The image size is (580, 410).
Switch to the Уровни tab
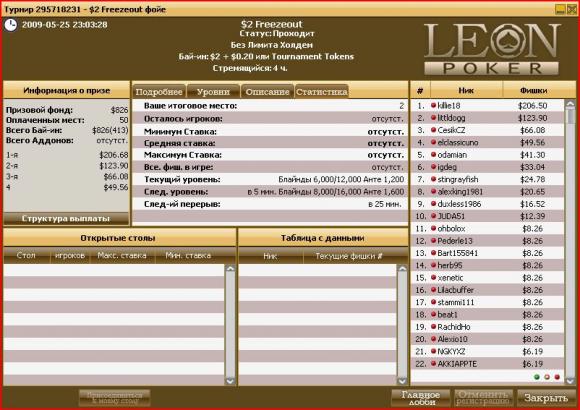click(x=213, y=92)
